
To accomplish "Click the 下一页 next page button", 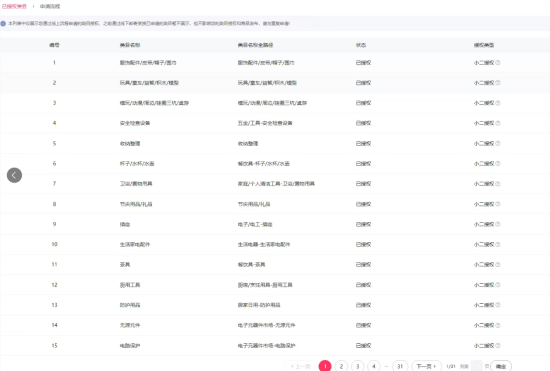I will (x=426, y=366).
